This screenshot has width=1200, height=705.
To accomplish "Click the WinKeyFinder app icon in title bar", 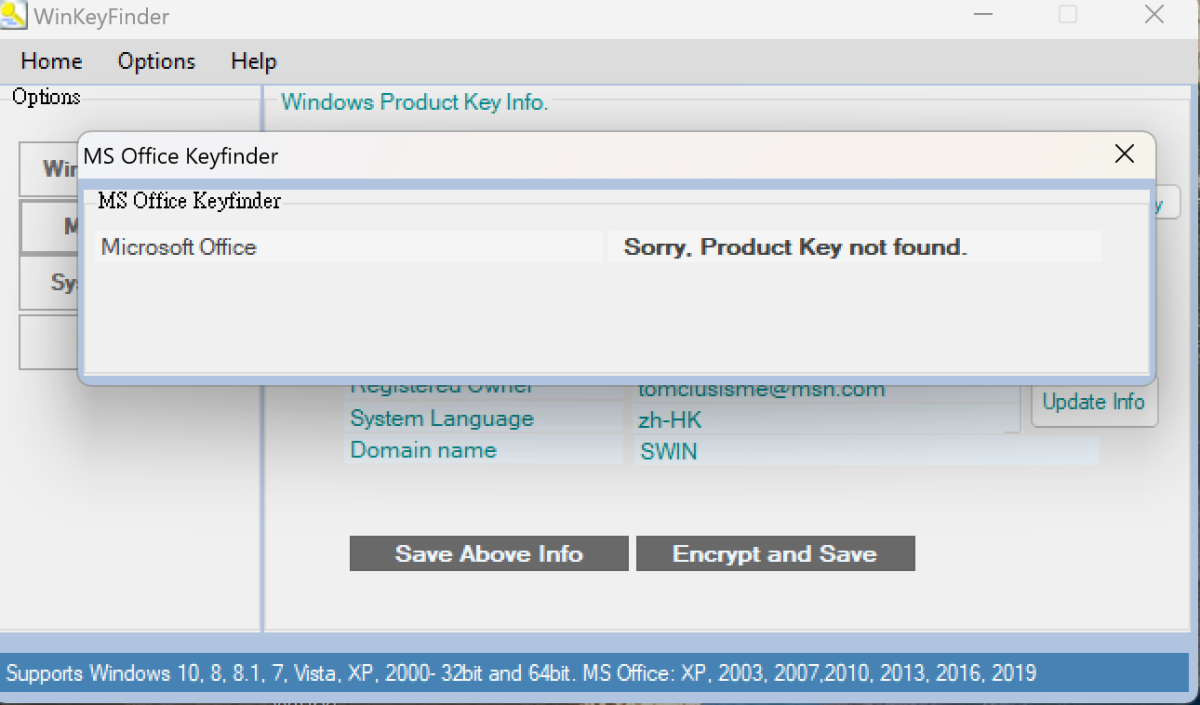I will click(x=14, y=16).
